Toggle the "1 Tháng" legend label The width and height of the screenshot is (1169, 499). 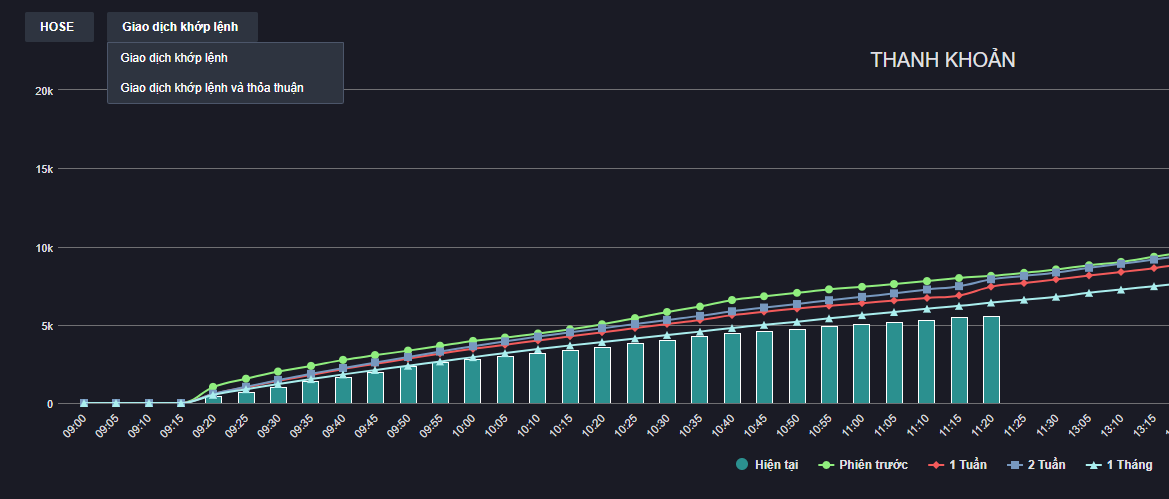point(1129,465)
